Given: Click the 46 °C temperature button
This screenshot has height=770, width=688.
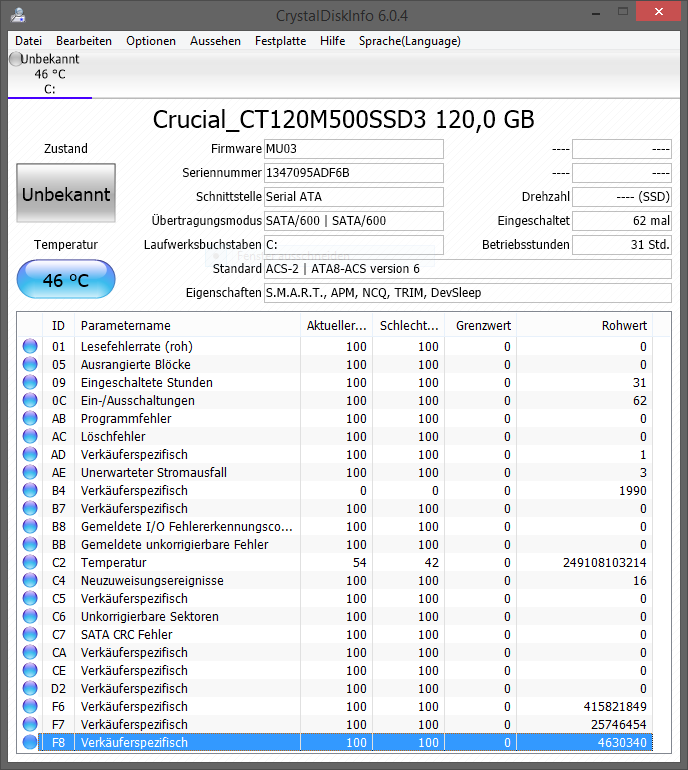Looking at the screenshot, I should coord(66,279).
